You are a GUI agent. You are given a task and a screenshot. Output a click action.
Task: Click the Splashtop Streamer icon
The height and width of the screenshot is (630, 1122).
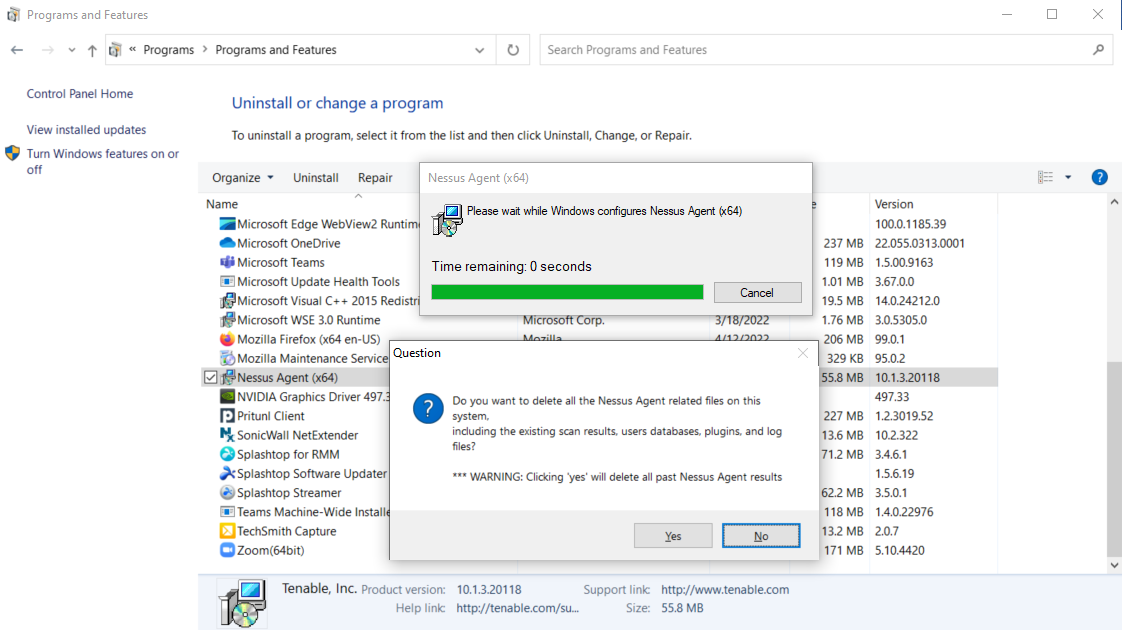pos(227,493)
